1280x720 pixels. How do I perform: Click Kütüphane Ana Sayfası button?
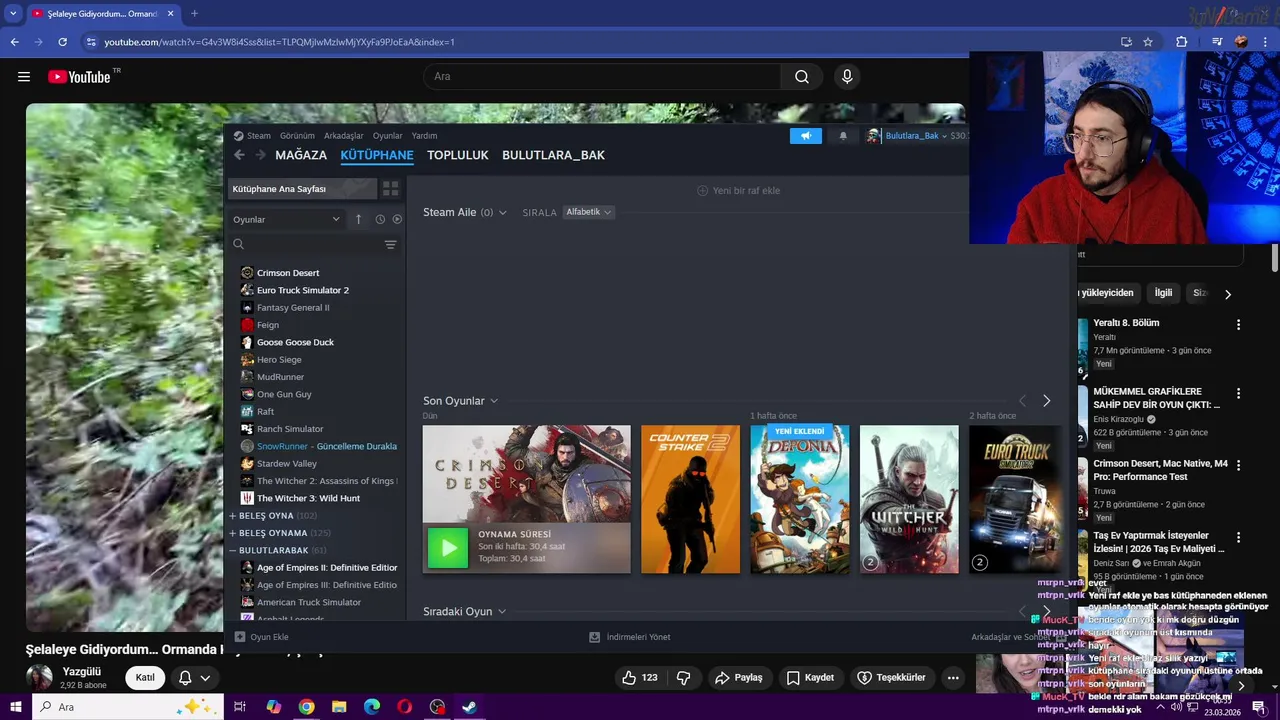(303, 189)
